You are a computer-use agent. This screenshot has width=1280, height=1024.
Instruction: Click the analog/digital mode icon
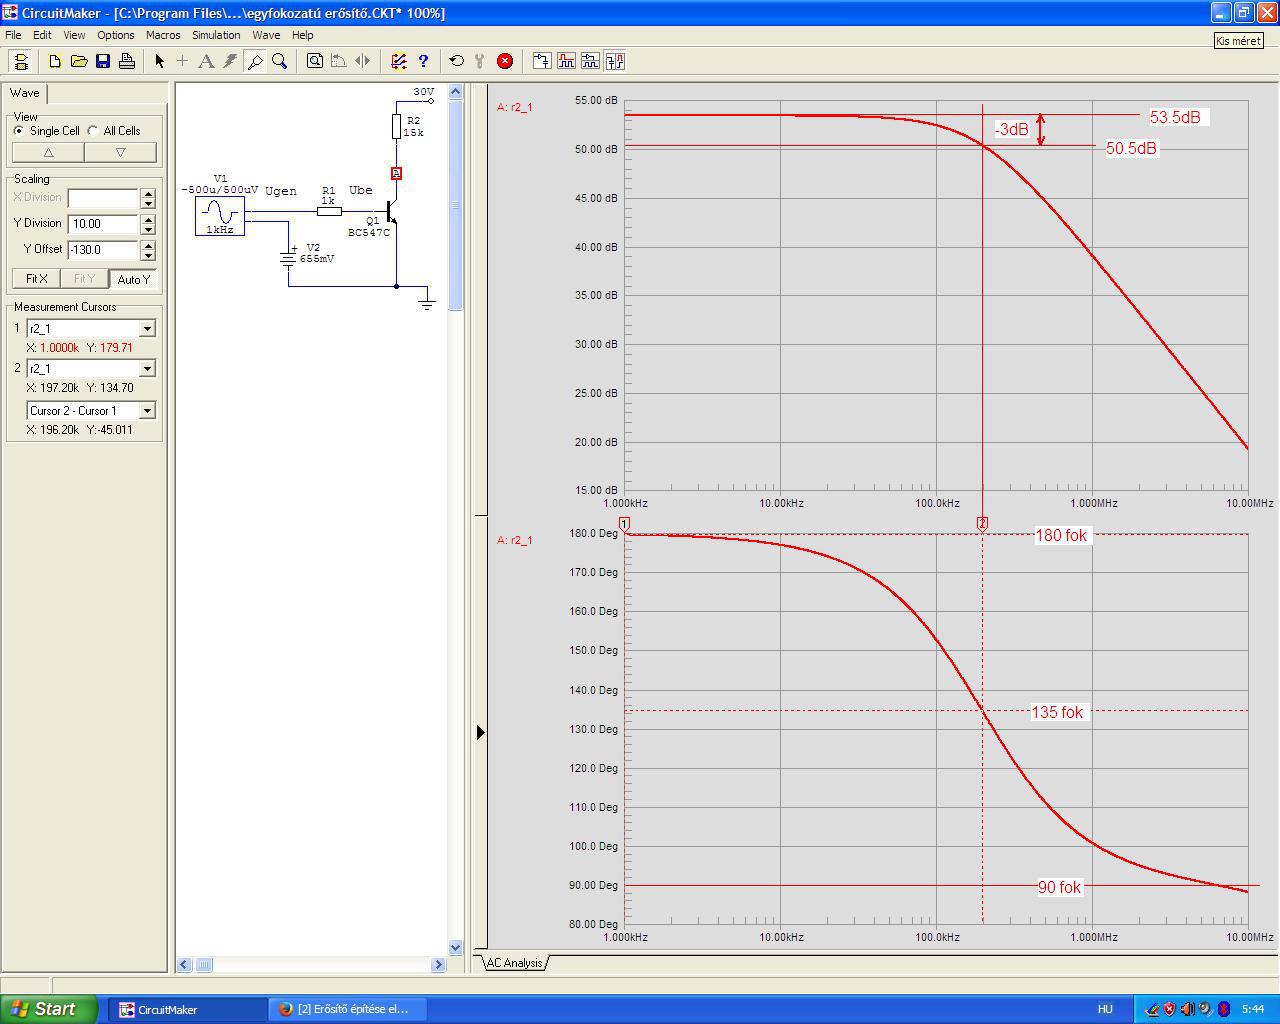click(398, 61)
